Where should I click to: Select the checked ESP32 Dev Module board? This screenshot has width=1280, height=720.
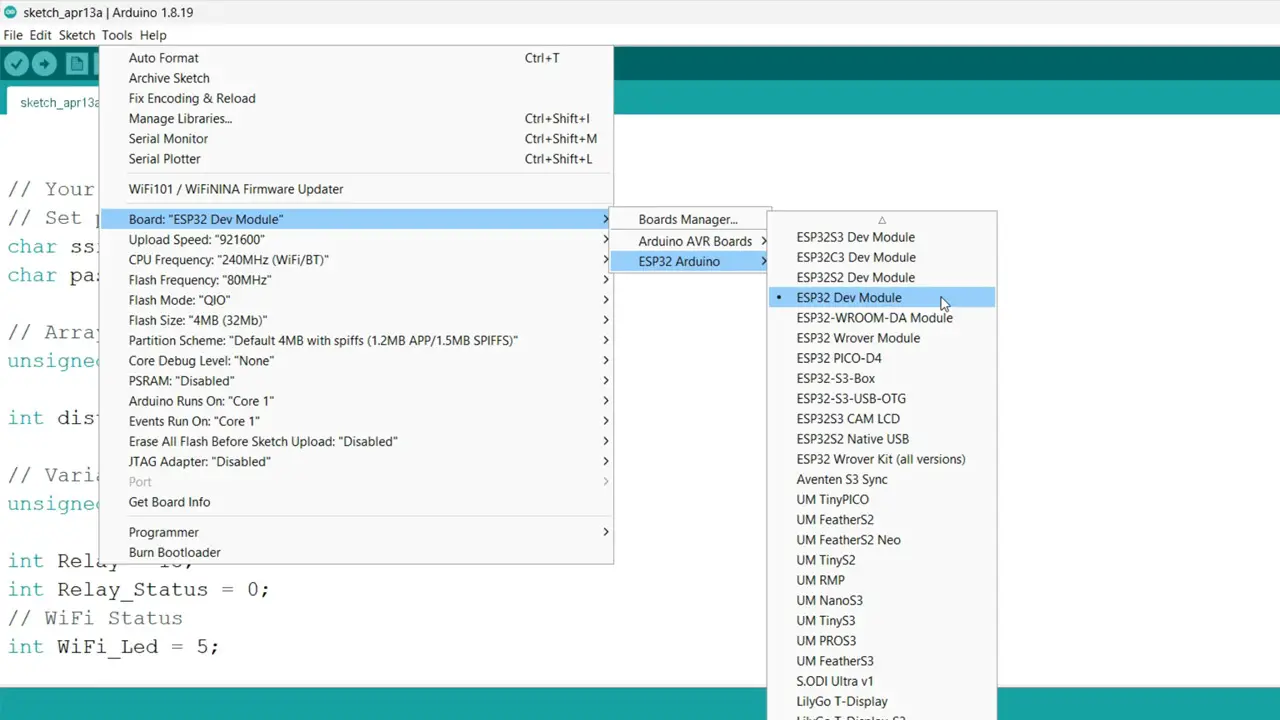[x=881, y=297]
